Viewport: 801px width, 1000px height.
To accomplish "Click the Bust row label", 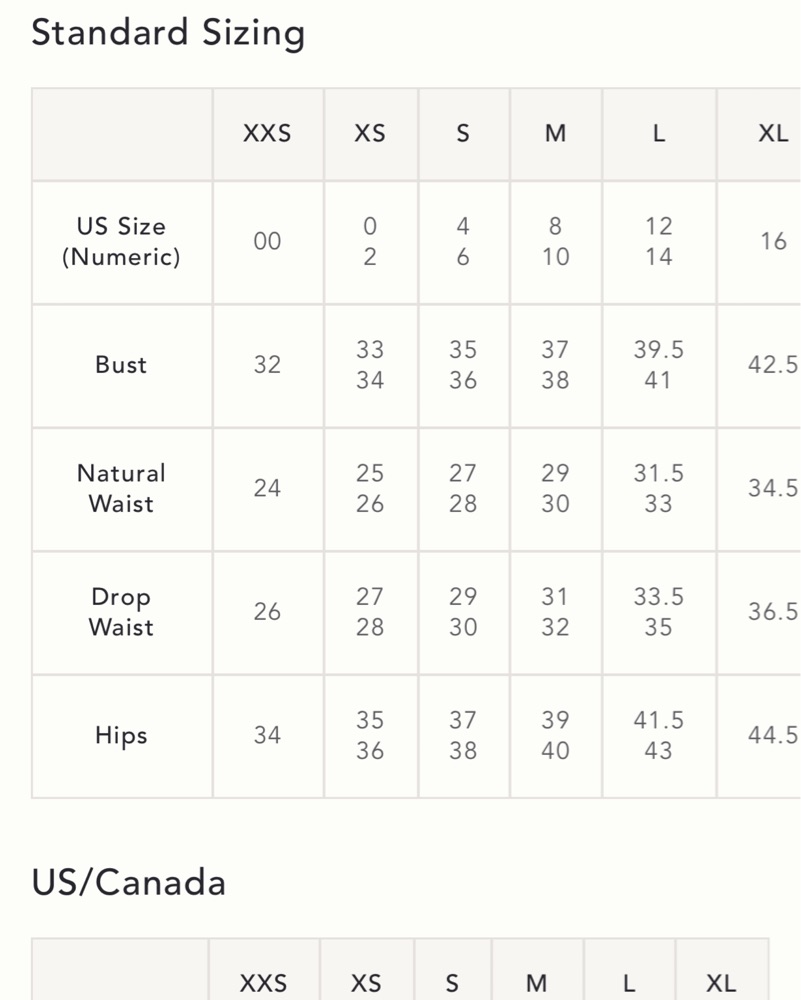I will click(x=121, y=365).
